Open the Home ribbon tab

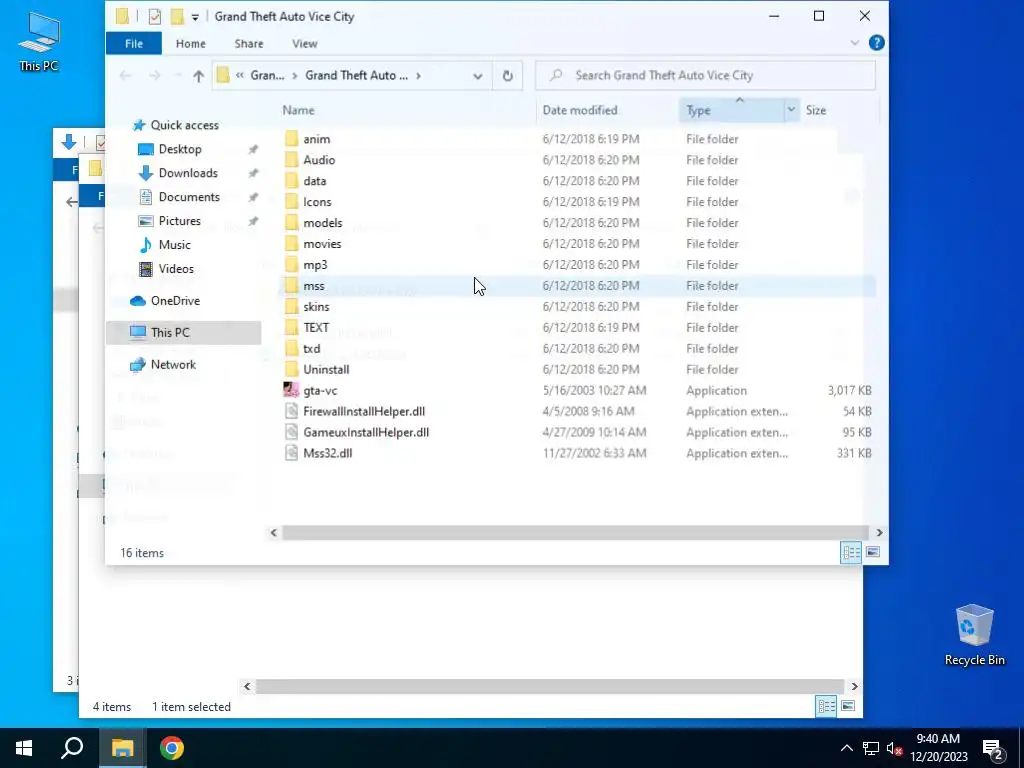(191, 44)
